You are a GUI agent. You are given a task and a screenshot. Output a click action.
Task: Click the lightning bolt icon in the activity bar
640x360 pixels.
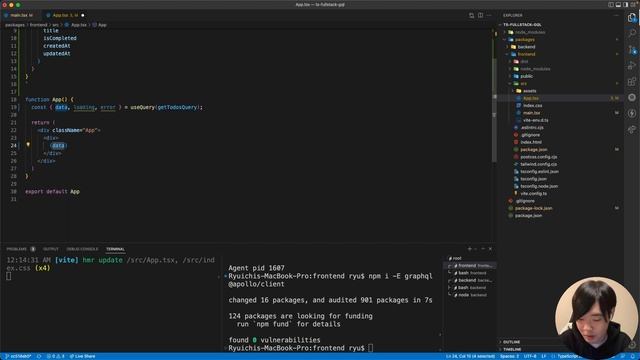click(x=632, y=113)
